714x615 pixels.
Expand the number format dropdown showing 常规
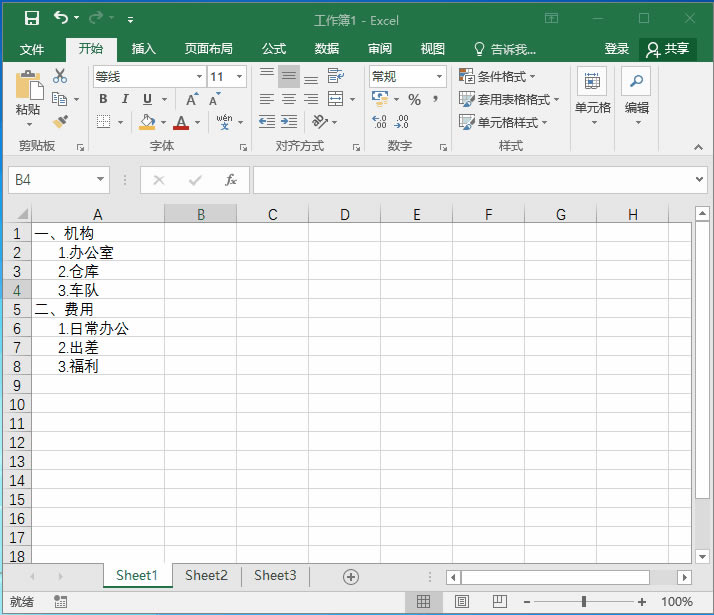[x=439, y=76]
